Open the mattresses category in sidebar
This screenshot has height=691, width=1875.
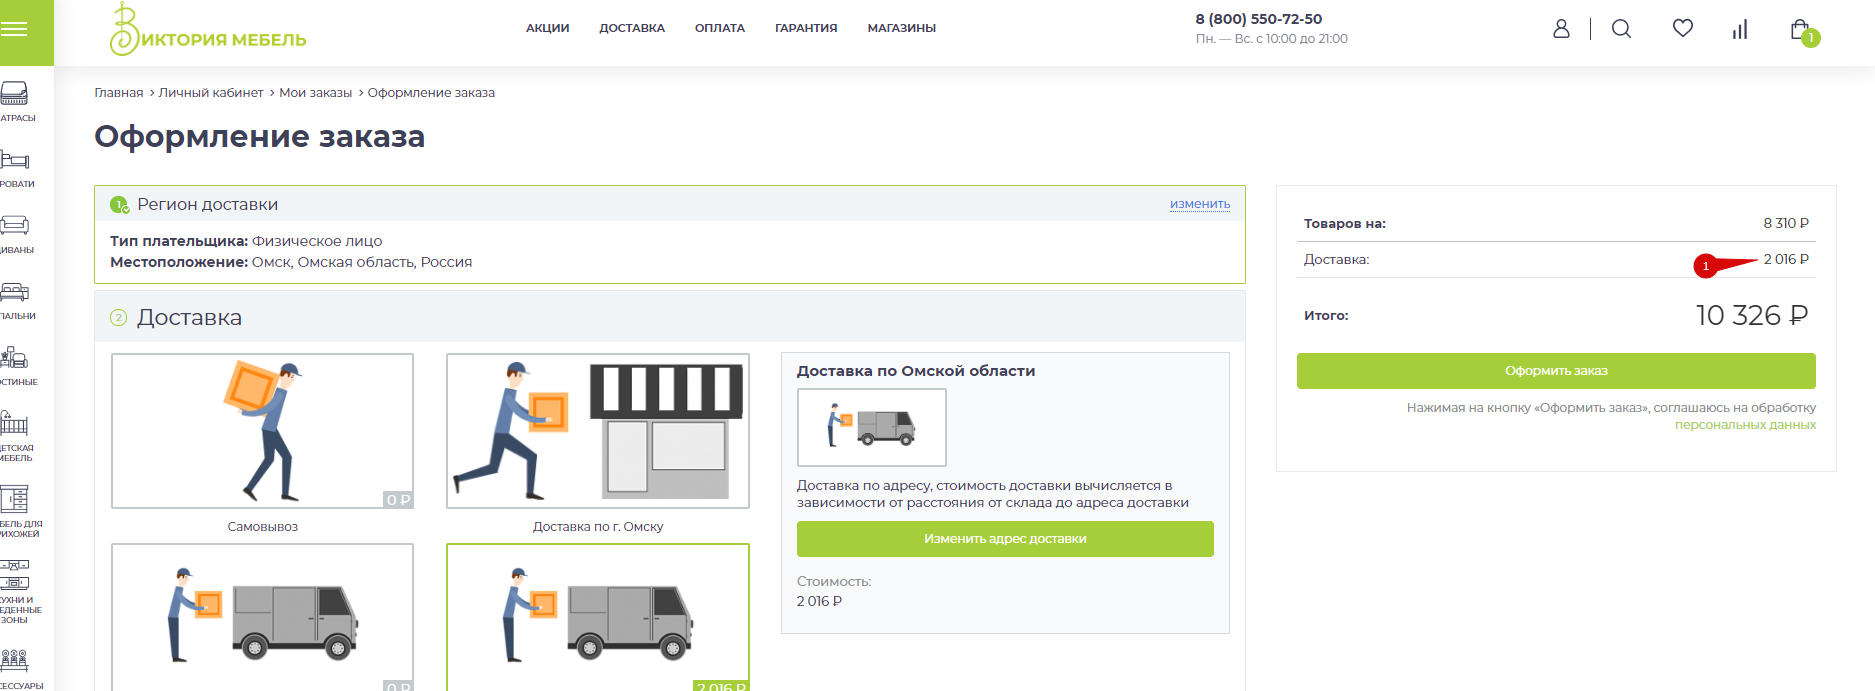16,101
